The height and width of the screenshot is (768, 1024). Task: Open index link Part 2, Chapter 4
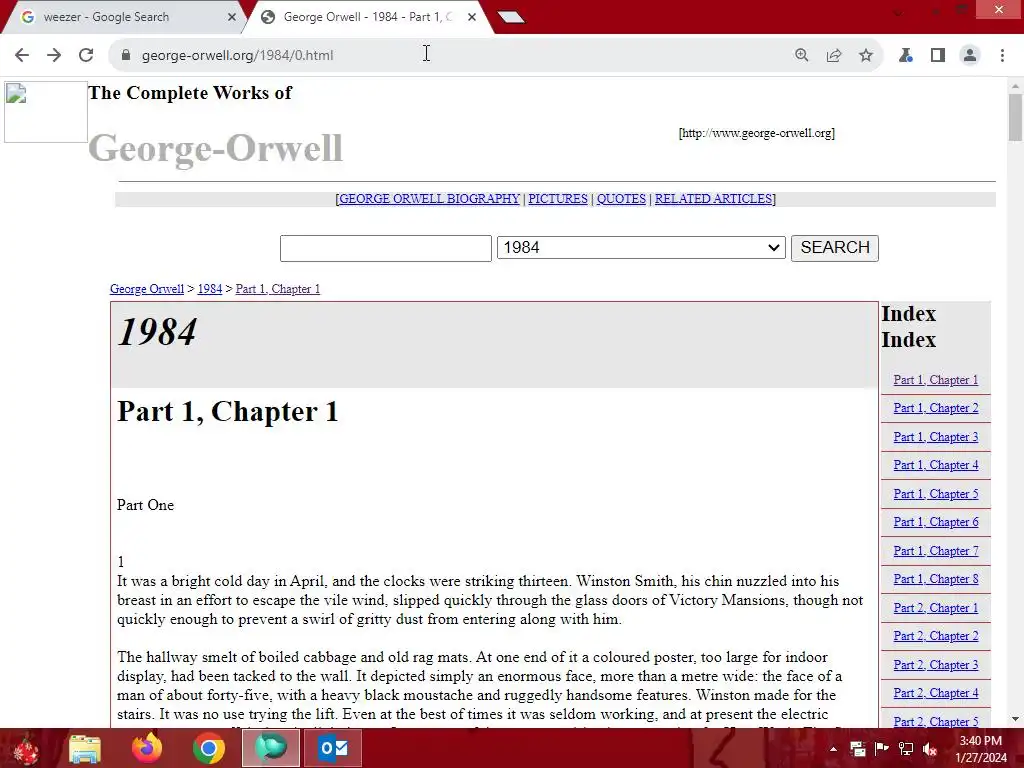[936, 693]
